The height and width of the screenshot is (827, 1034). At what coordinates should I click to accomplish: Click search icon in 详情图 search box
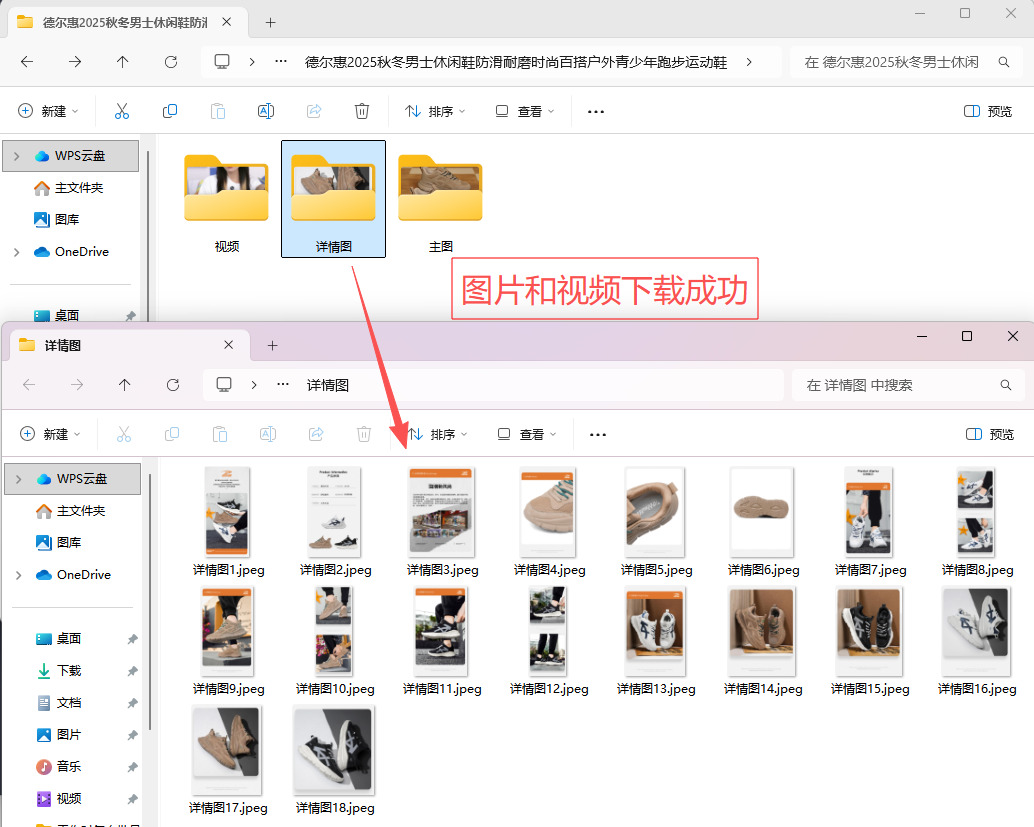tap(1006, 385)
